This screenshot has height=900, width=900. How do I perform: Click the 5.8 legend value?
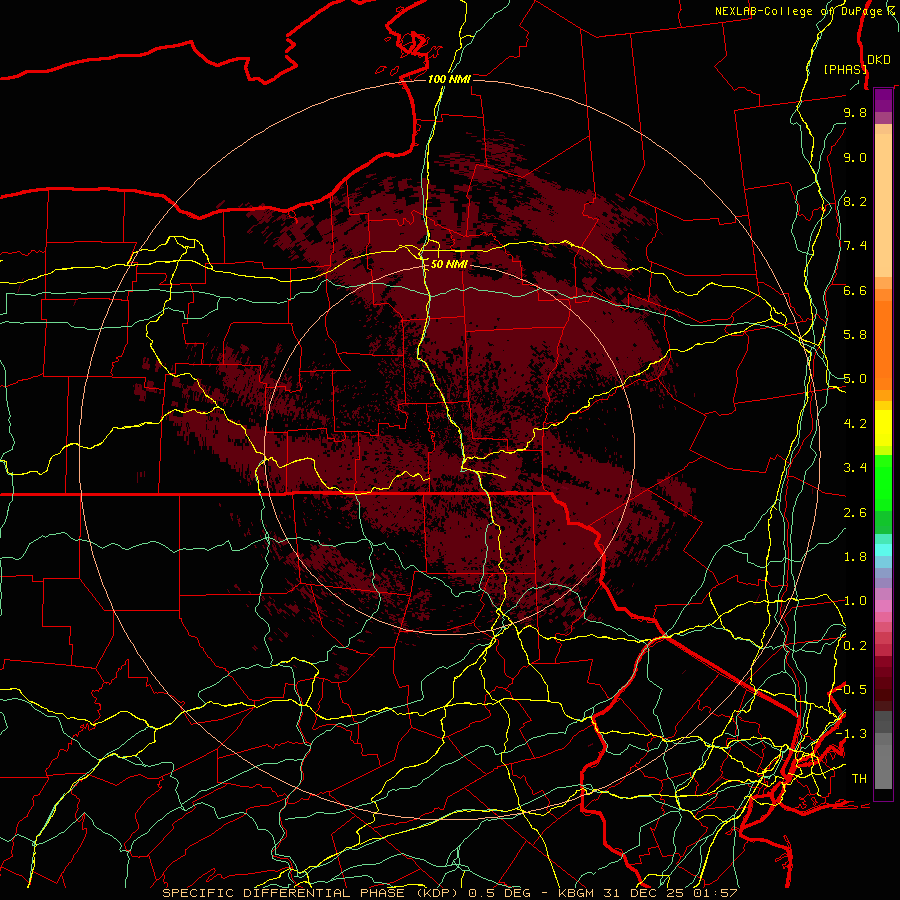click(855, 335)
